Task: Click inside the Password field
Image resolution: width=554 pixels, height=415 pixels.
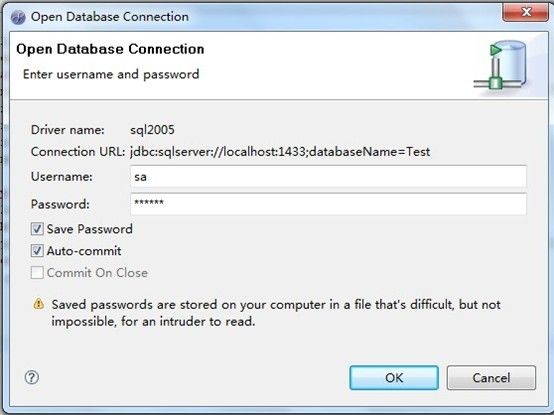Action: click(x=328, y=204)
